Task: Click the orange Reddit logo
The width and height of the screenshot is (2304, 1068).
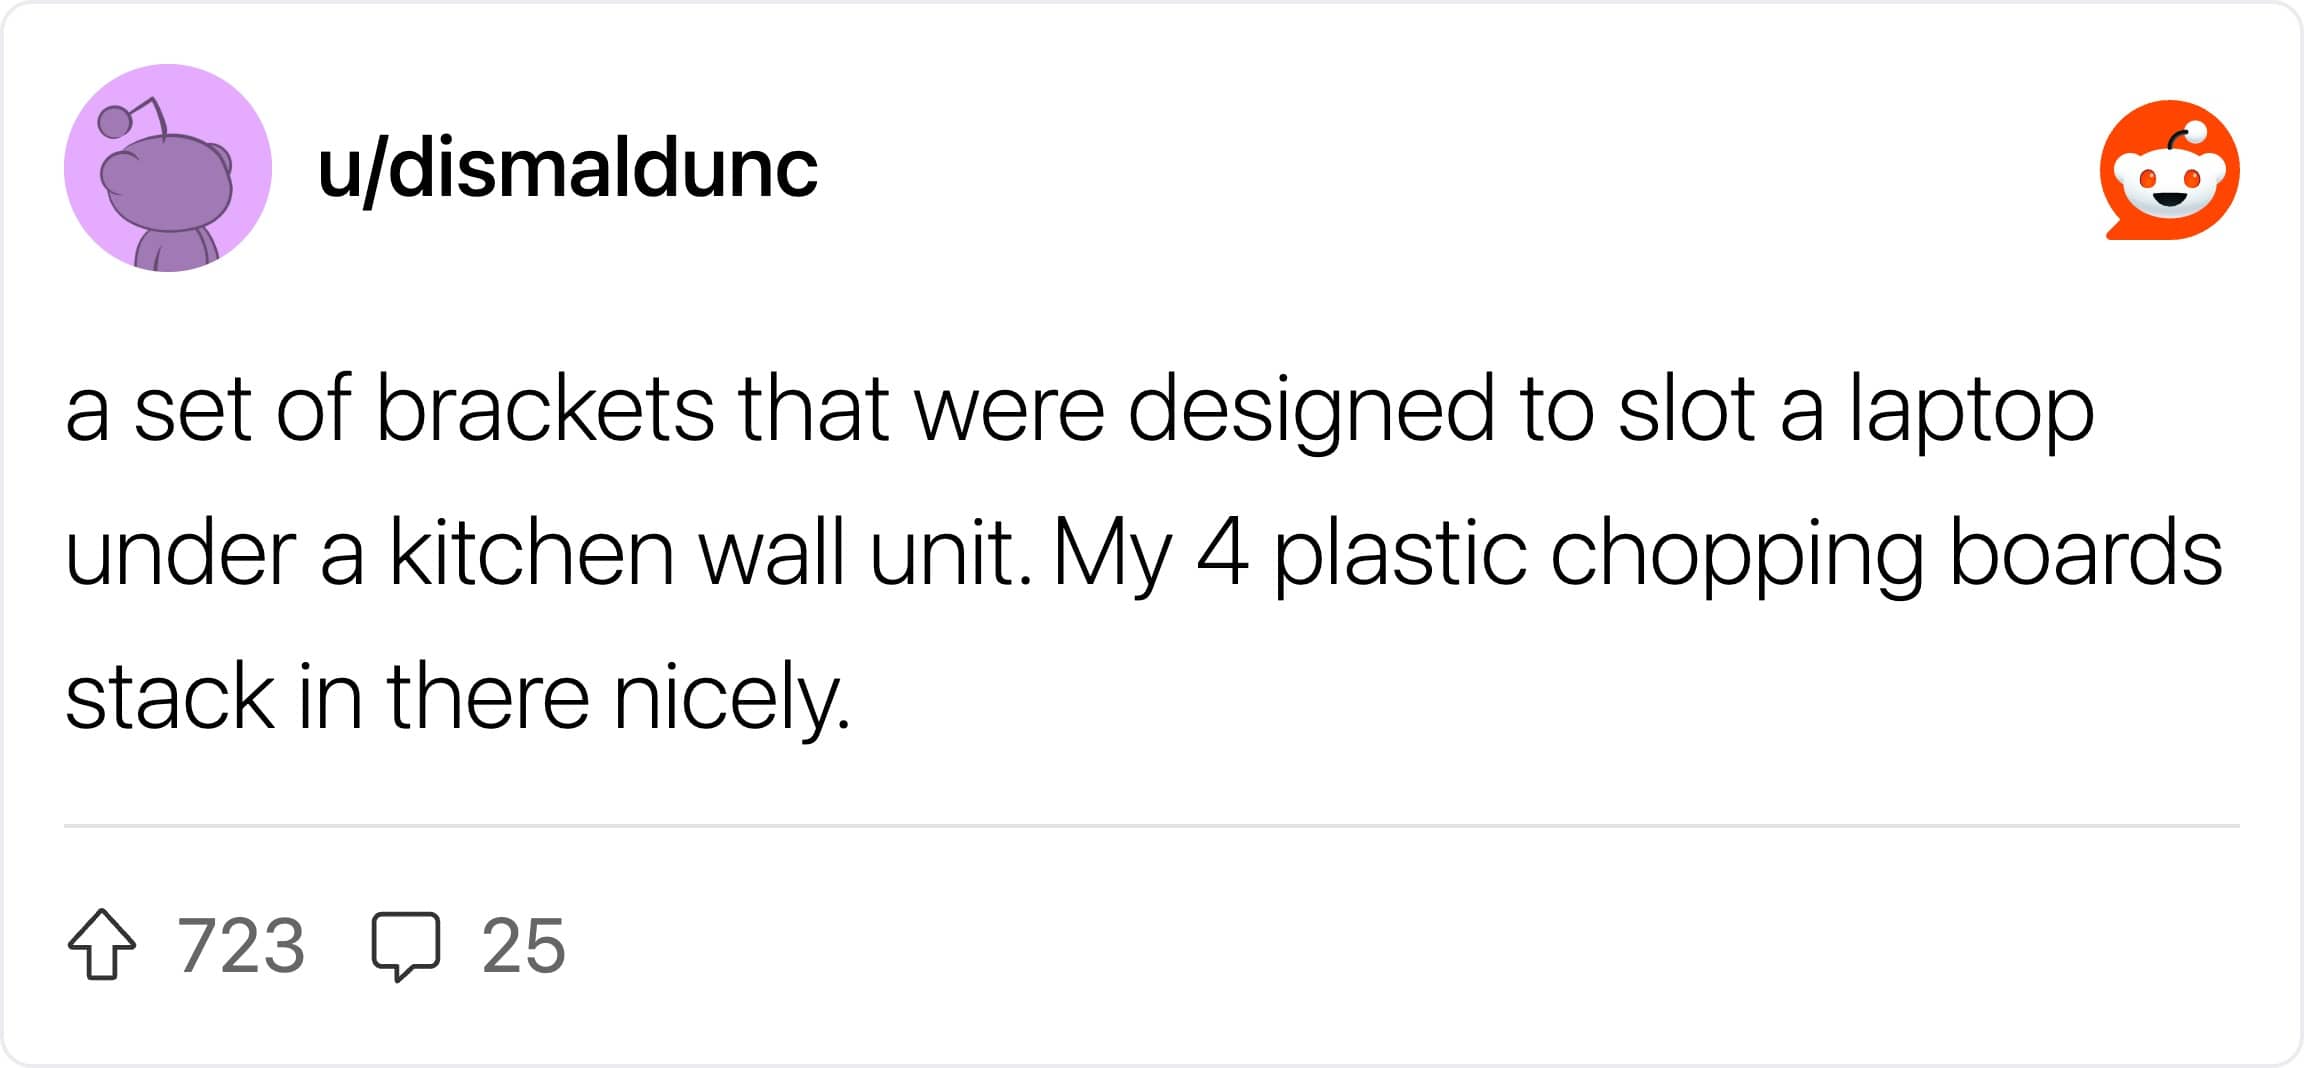Action: pos(2169,170)
